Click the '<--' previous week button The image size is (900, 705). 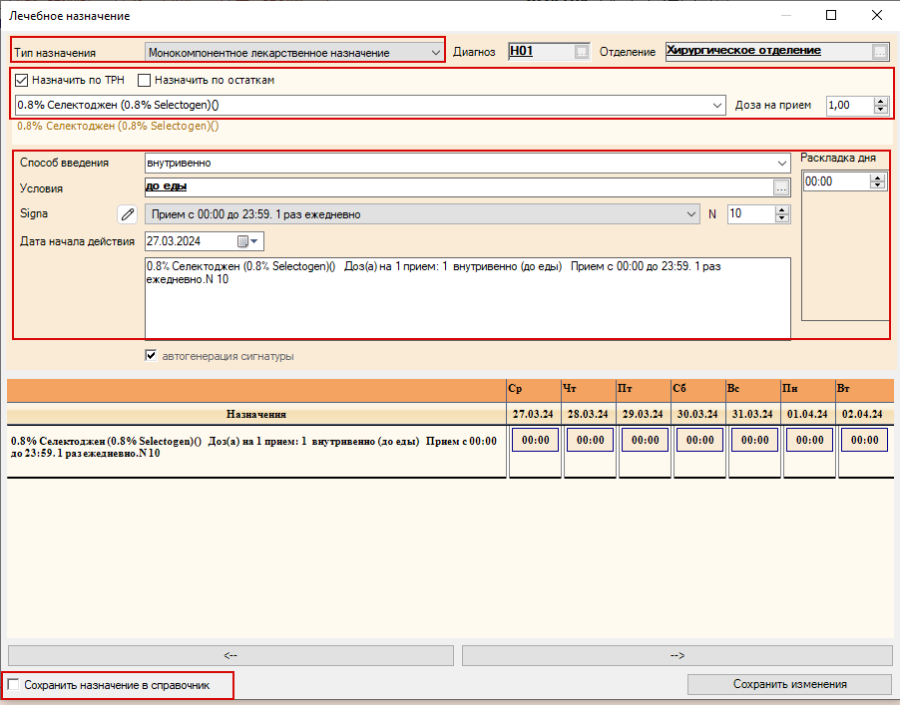pyautogui.click(x=231, y=656)
